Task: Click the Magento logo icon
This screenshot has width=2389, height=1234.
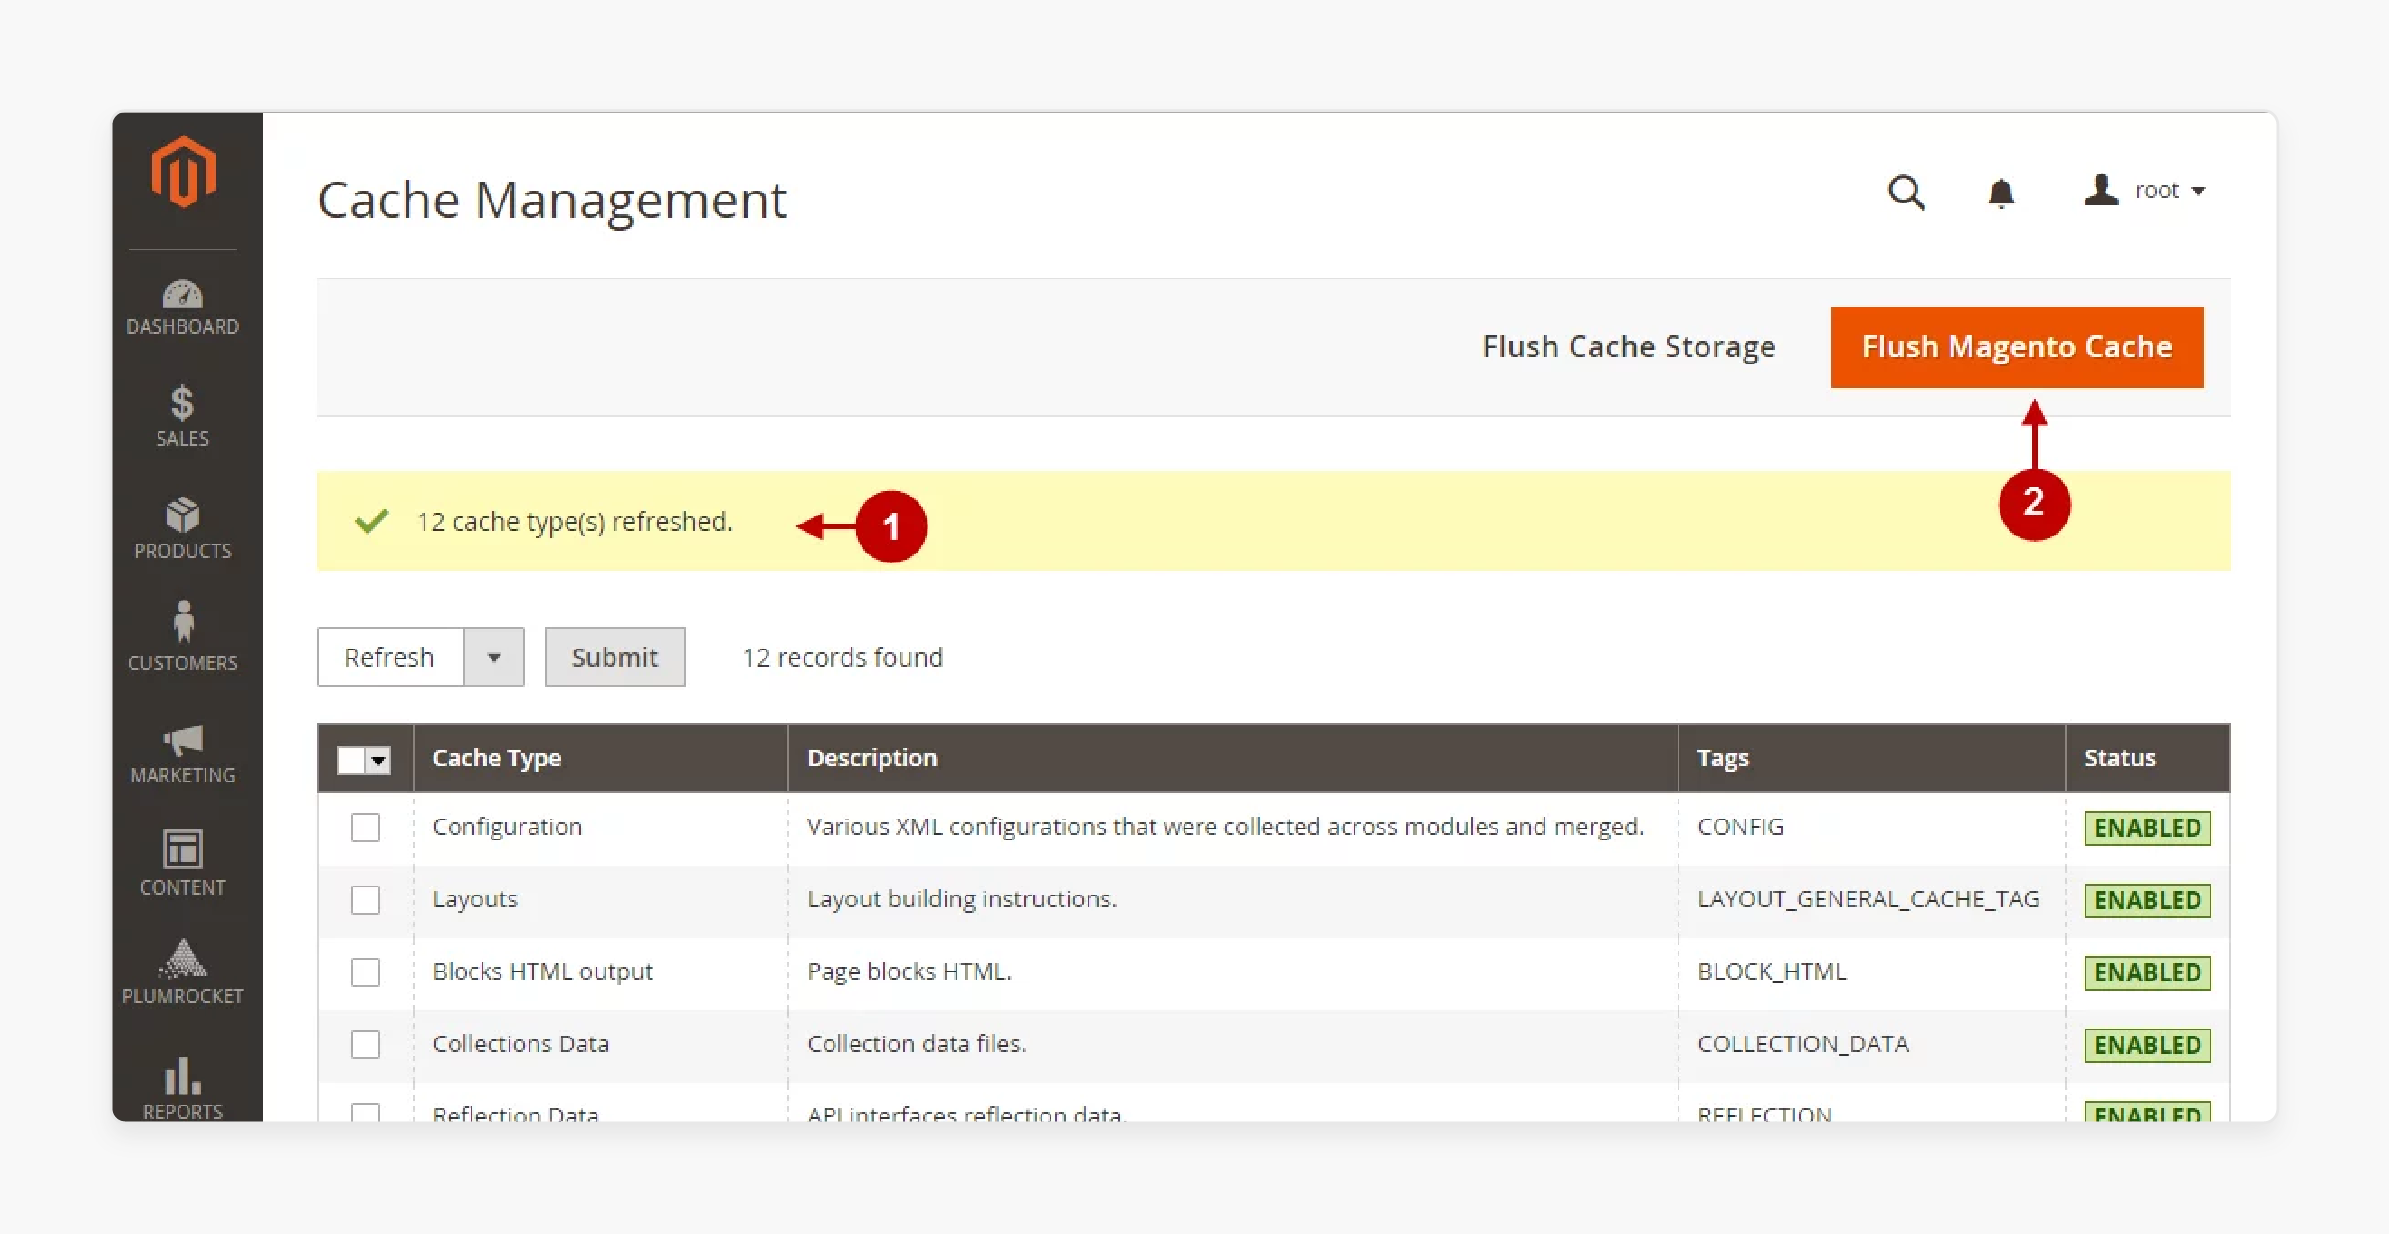Action: coord(183,172)
